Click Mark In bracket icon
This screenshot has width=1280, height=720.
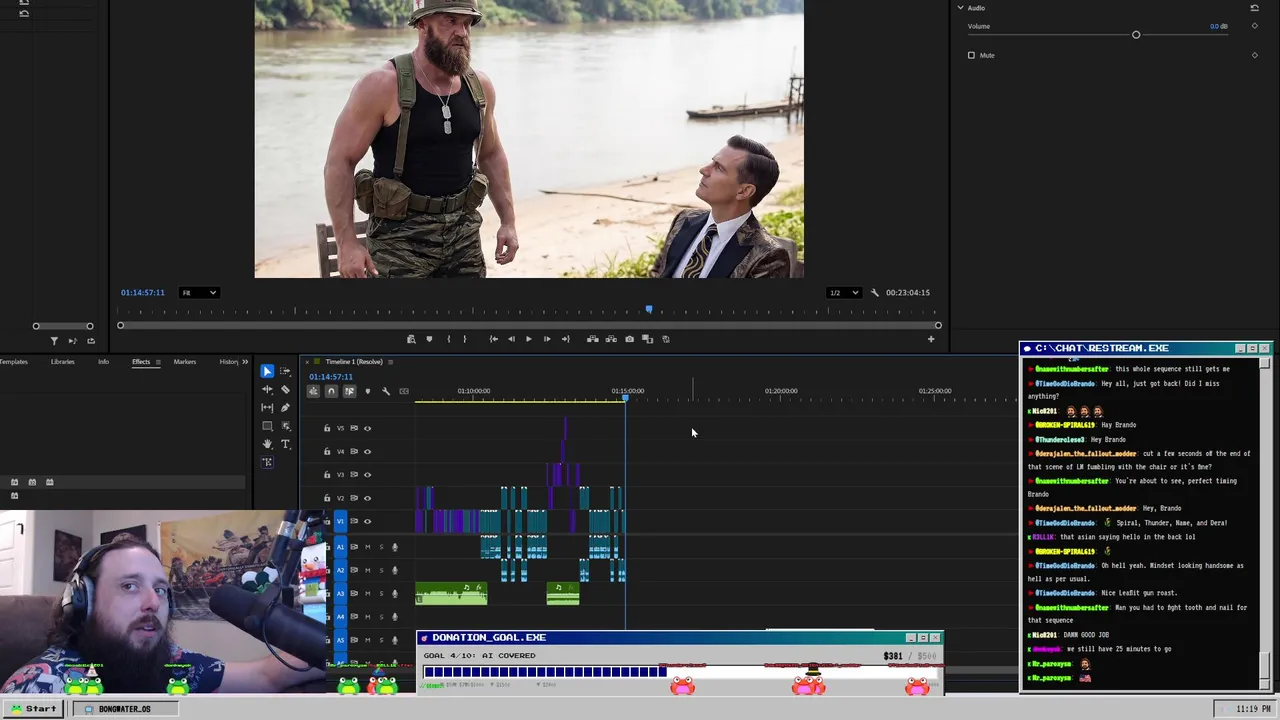(448, 339)
